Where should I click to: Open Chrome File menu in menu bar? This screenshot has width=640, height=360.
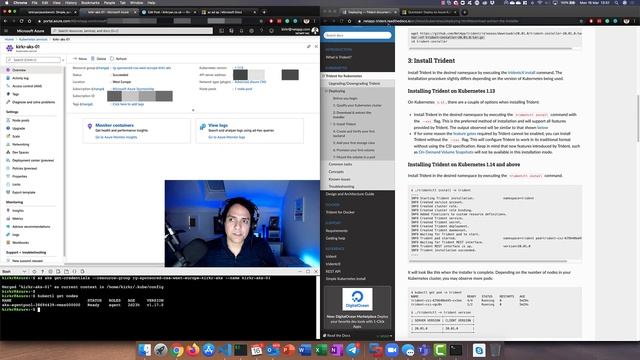click(35, 2)
